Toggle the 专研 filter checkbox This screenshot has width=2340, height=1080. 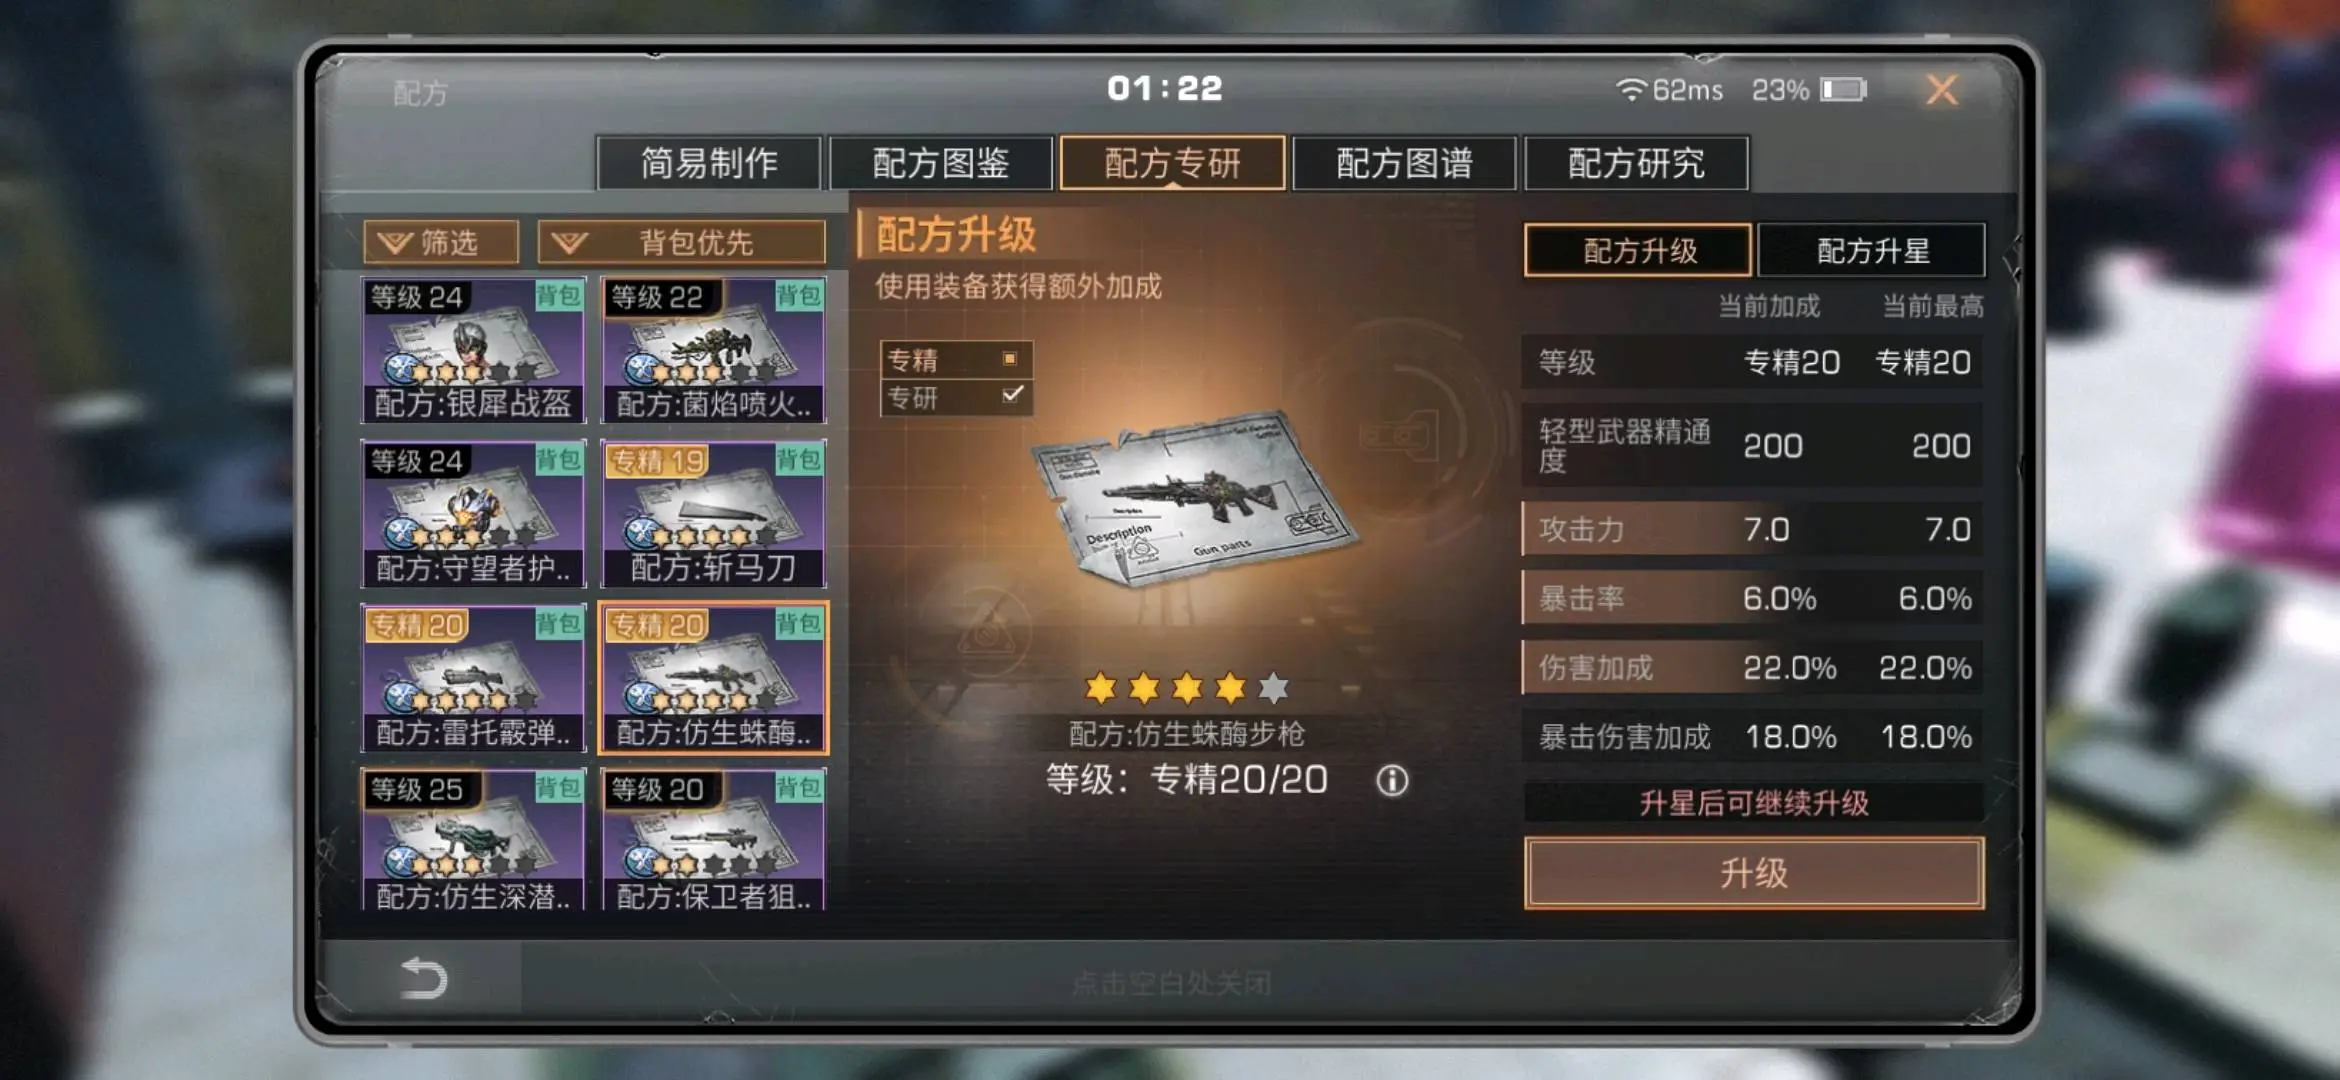[1012, 395]
